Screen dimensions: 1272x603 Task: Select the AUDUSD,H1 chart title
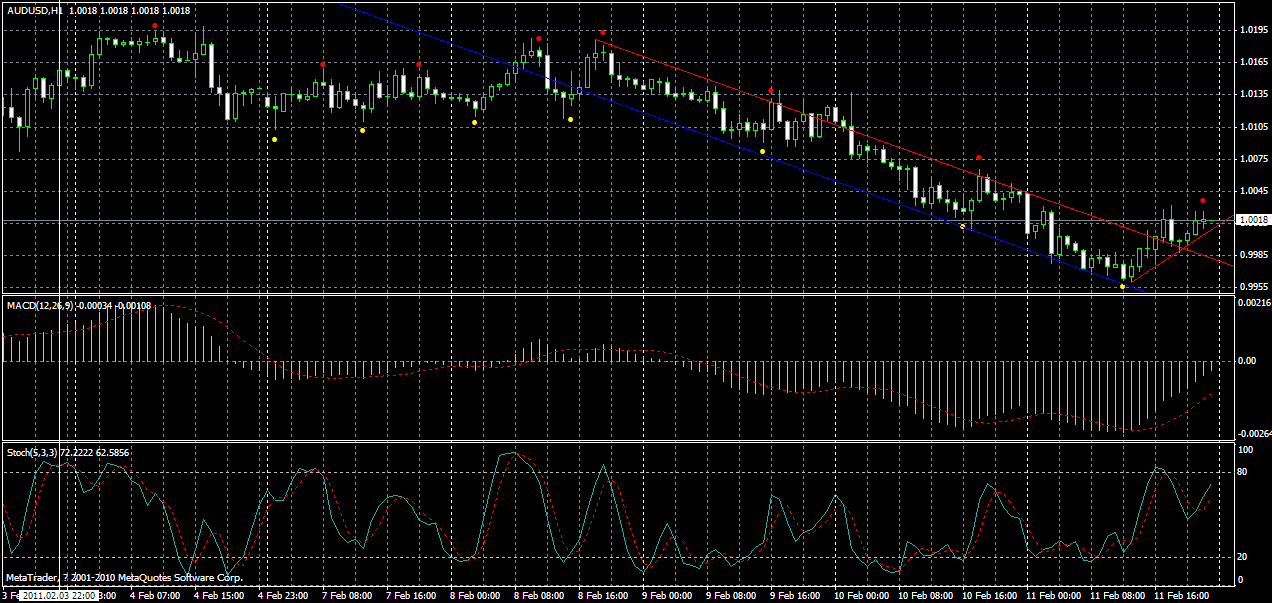tap(32, 9)
